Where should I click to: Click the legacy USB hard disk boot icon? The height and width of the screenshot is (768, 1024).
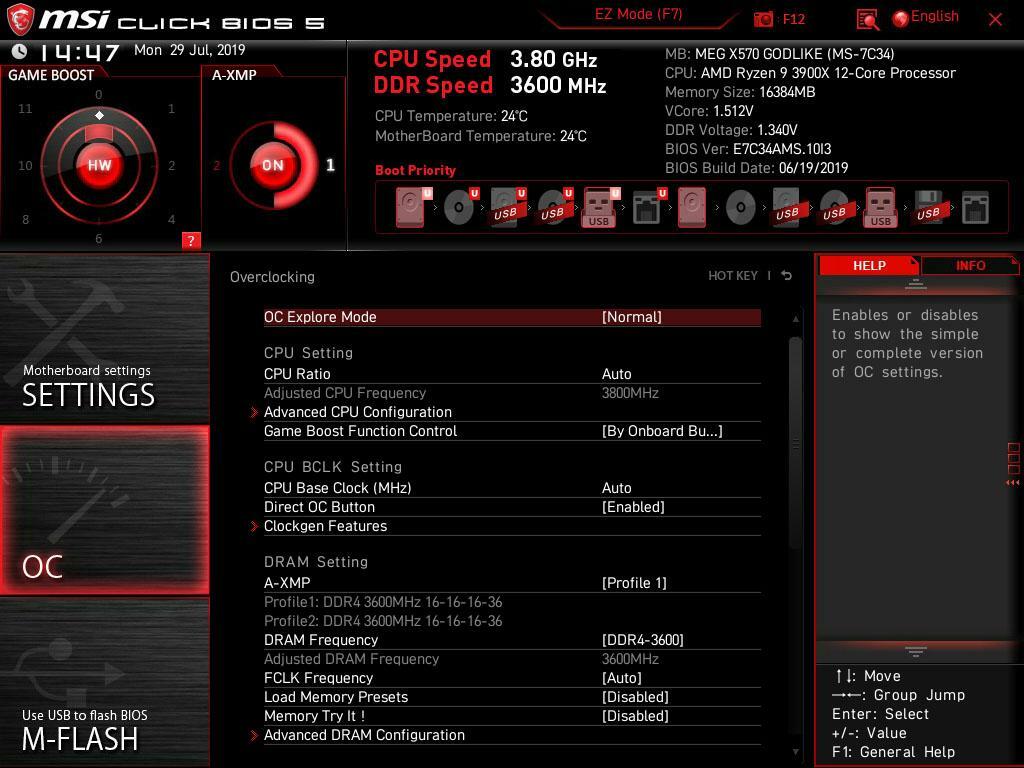click(x=788, y=207)
